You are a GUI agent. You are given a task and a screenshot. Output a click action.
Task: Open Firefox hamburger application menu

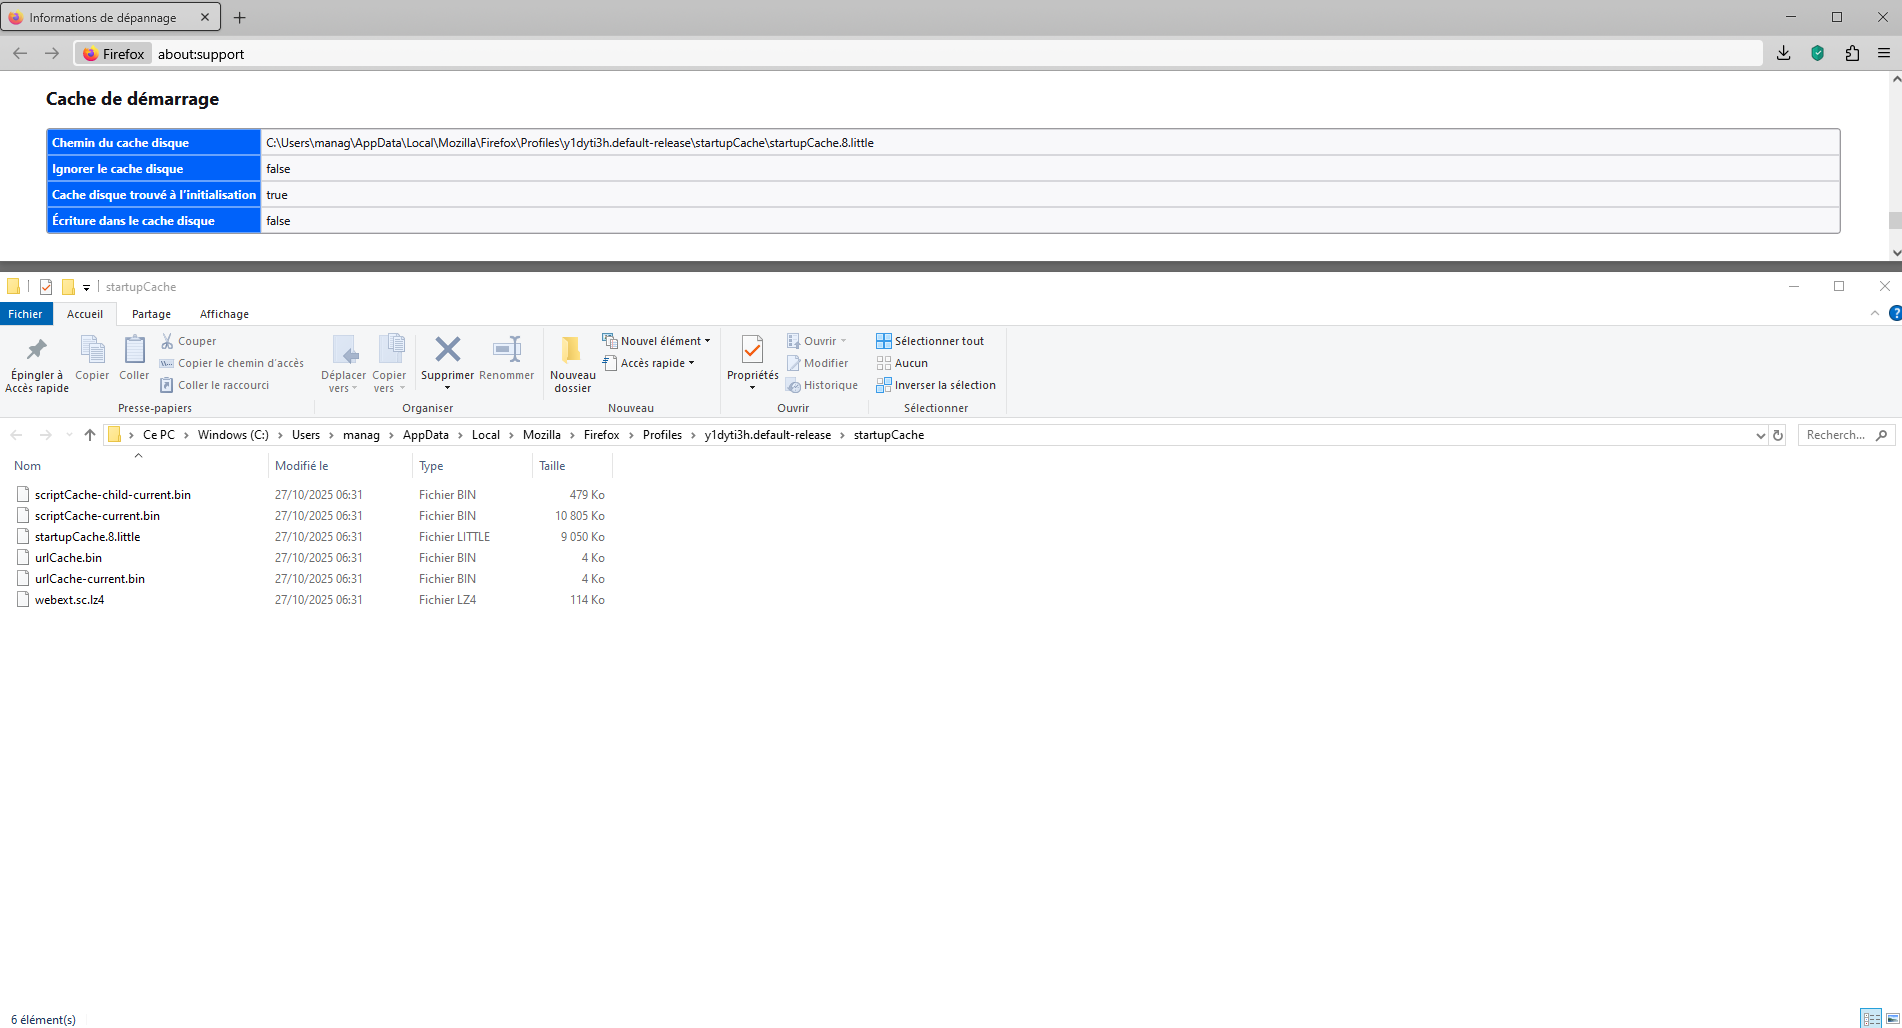[x=1884, y=54]
